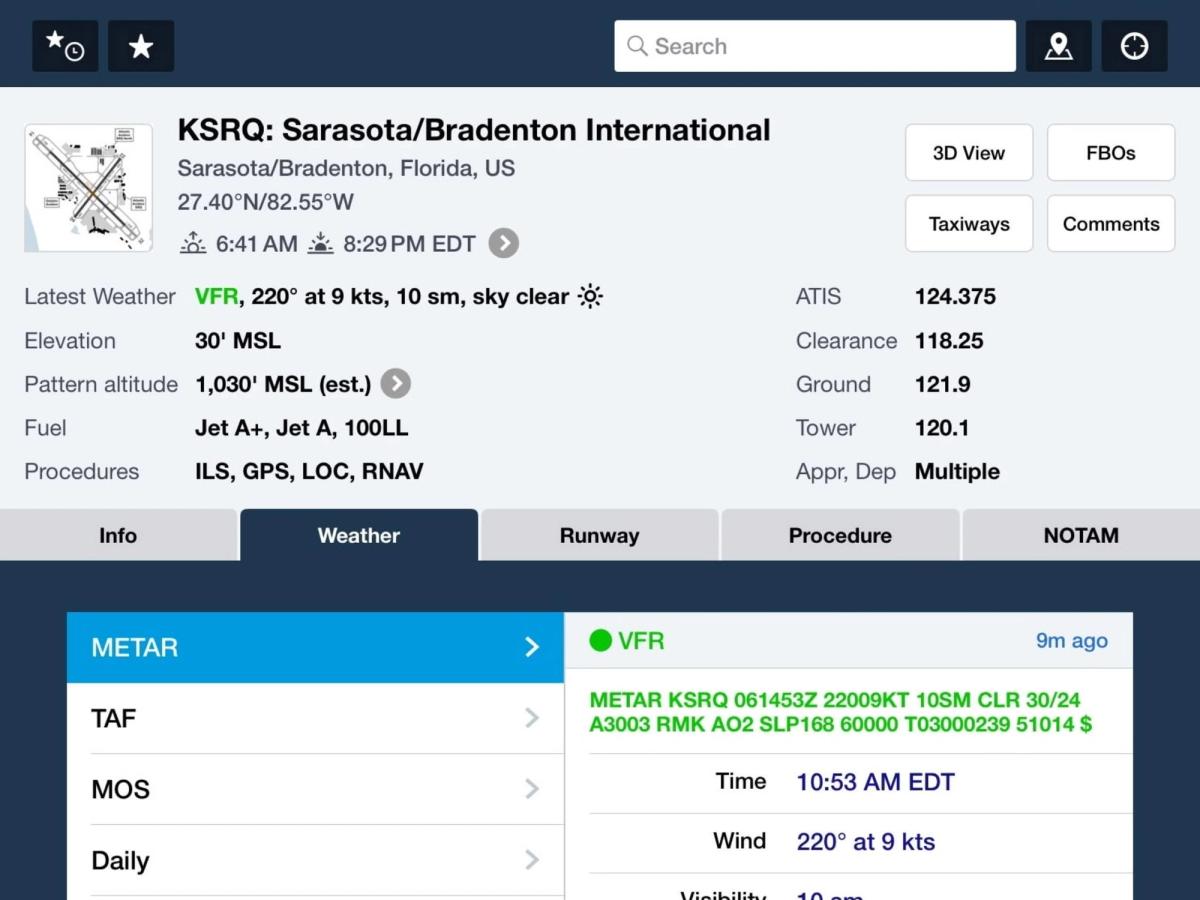
Task: Tap Clearance frequency 118.25
Action: click(x=949, y=341)
